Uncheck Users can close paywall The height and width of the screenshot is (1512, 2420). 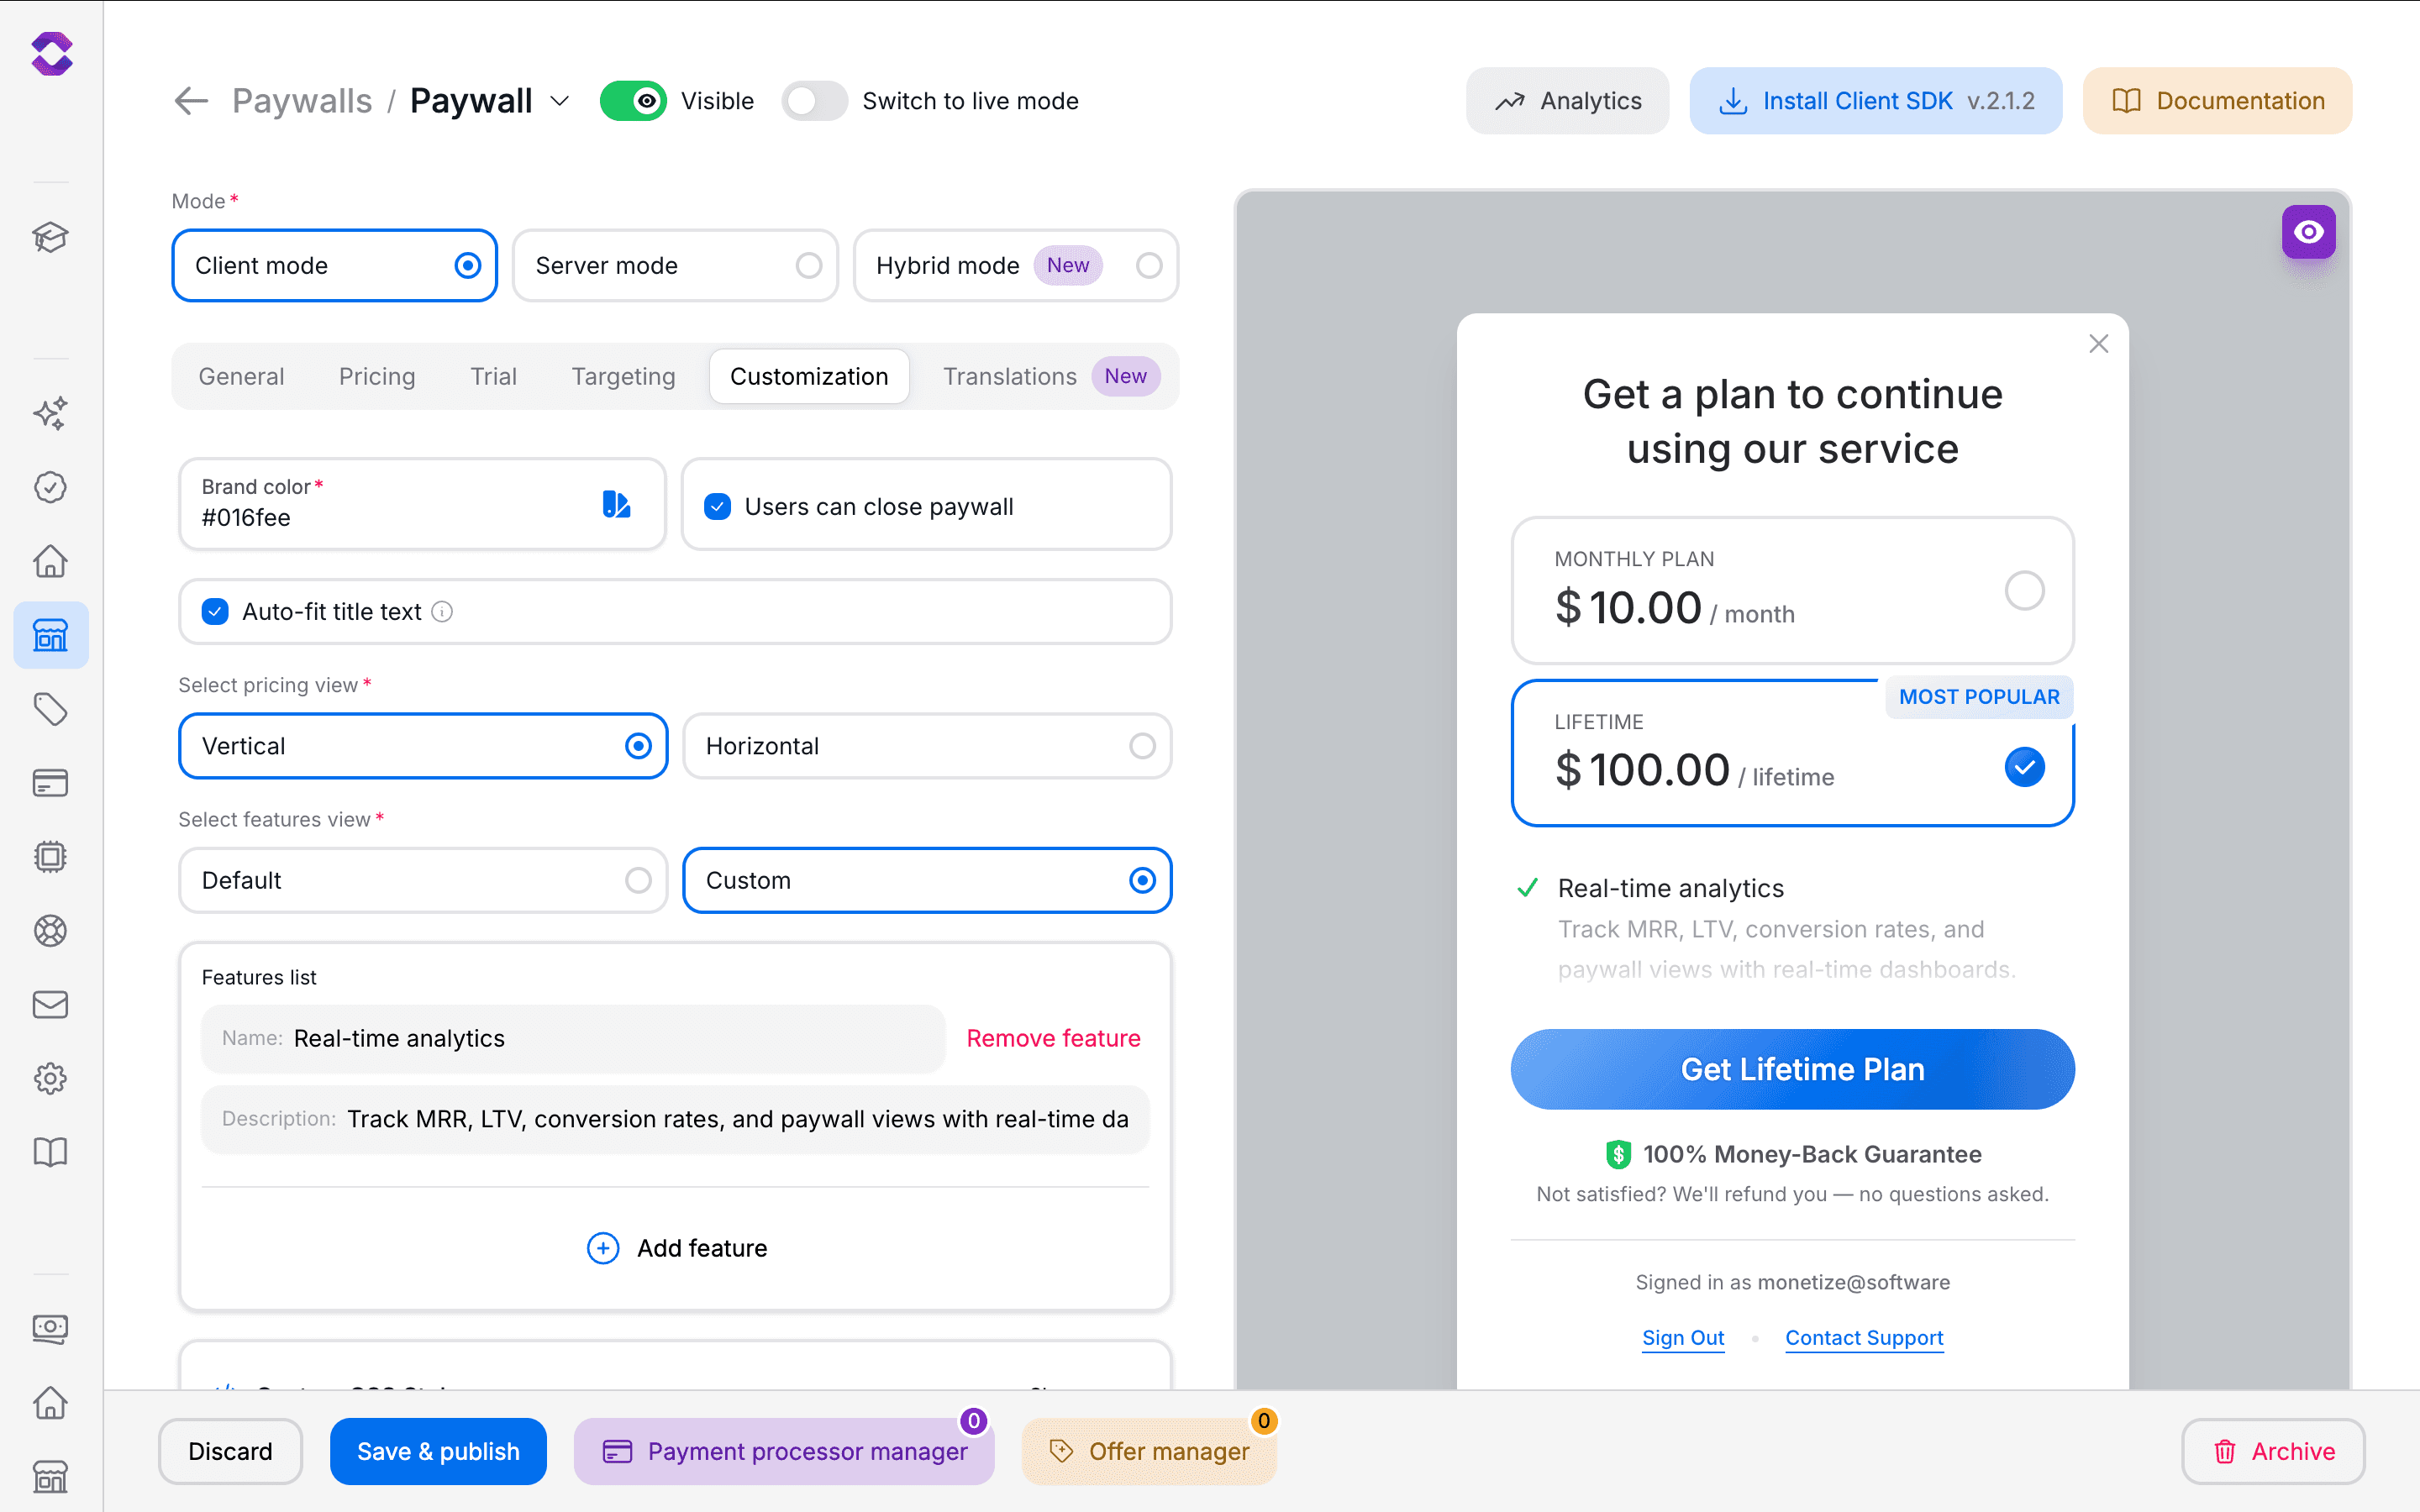717,507
